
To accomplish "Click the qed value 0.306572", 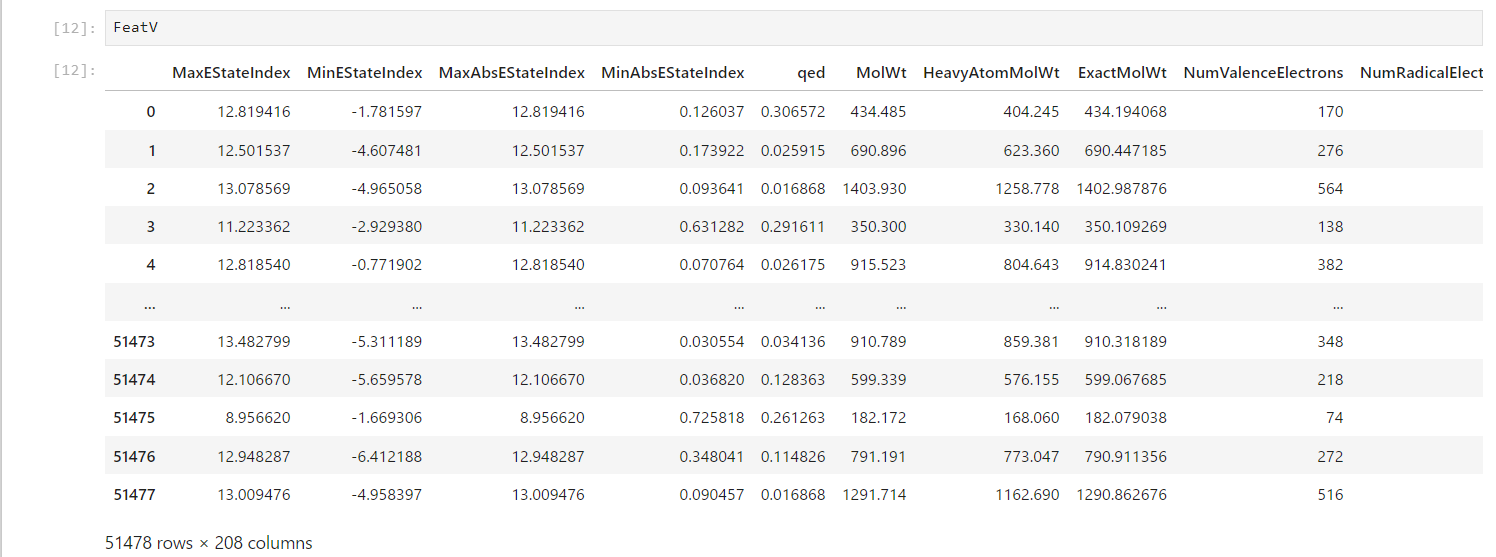I will pos(793,112).
